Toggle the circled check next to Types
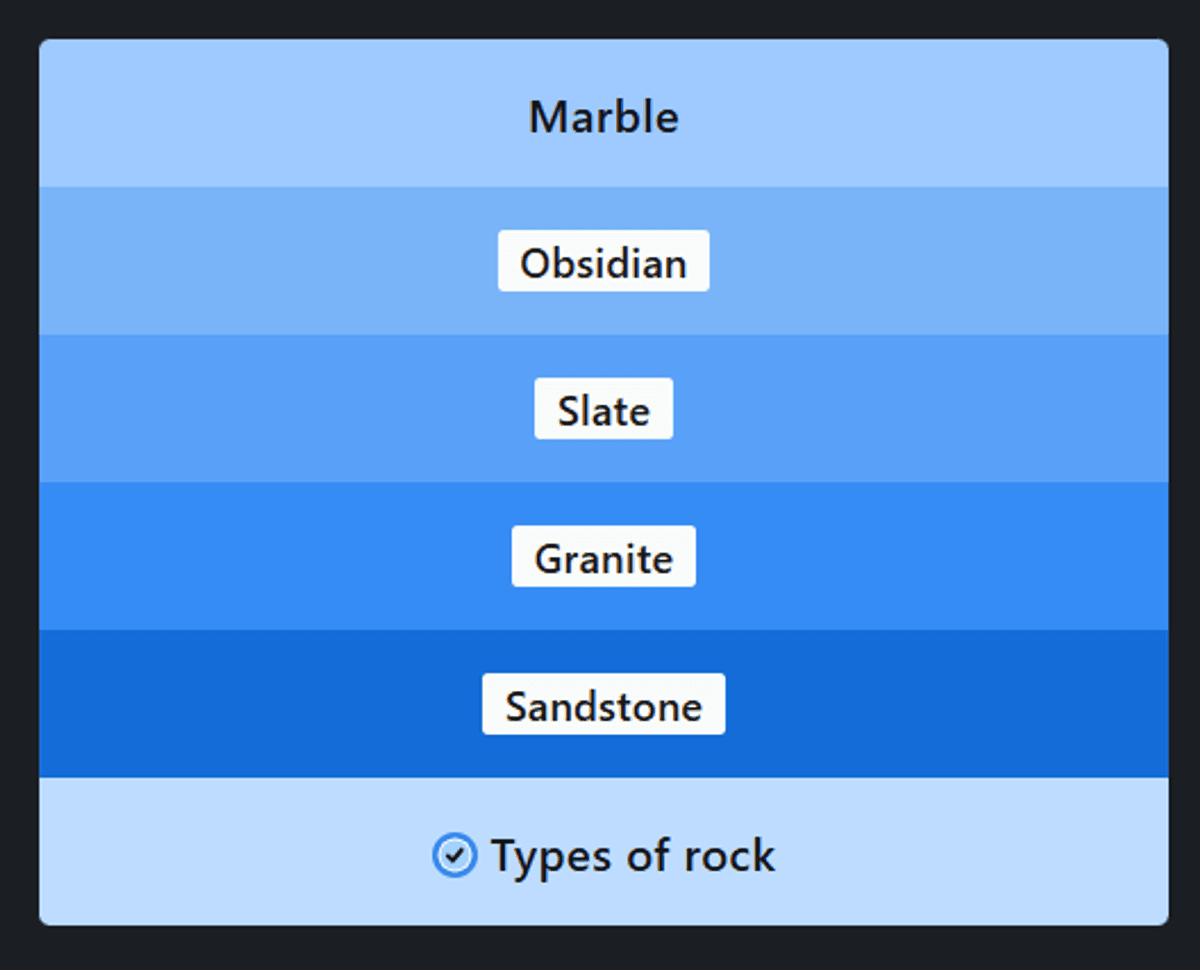This screenshot has height=970, width=1200. [x=454, y=856]
